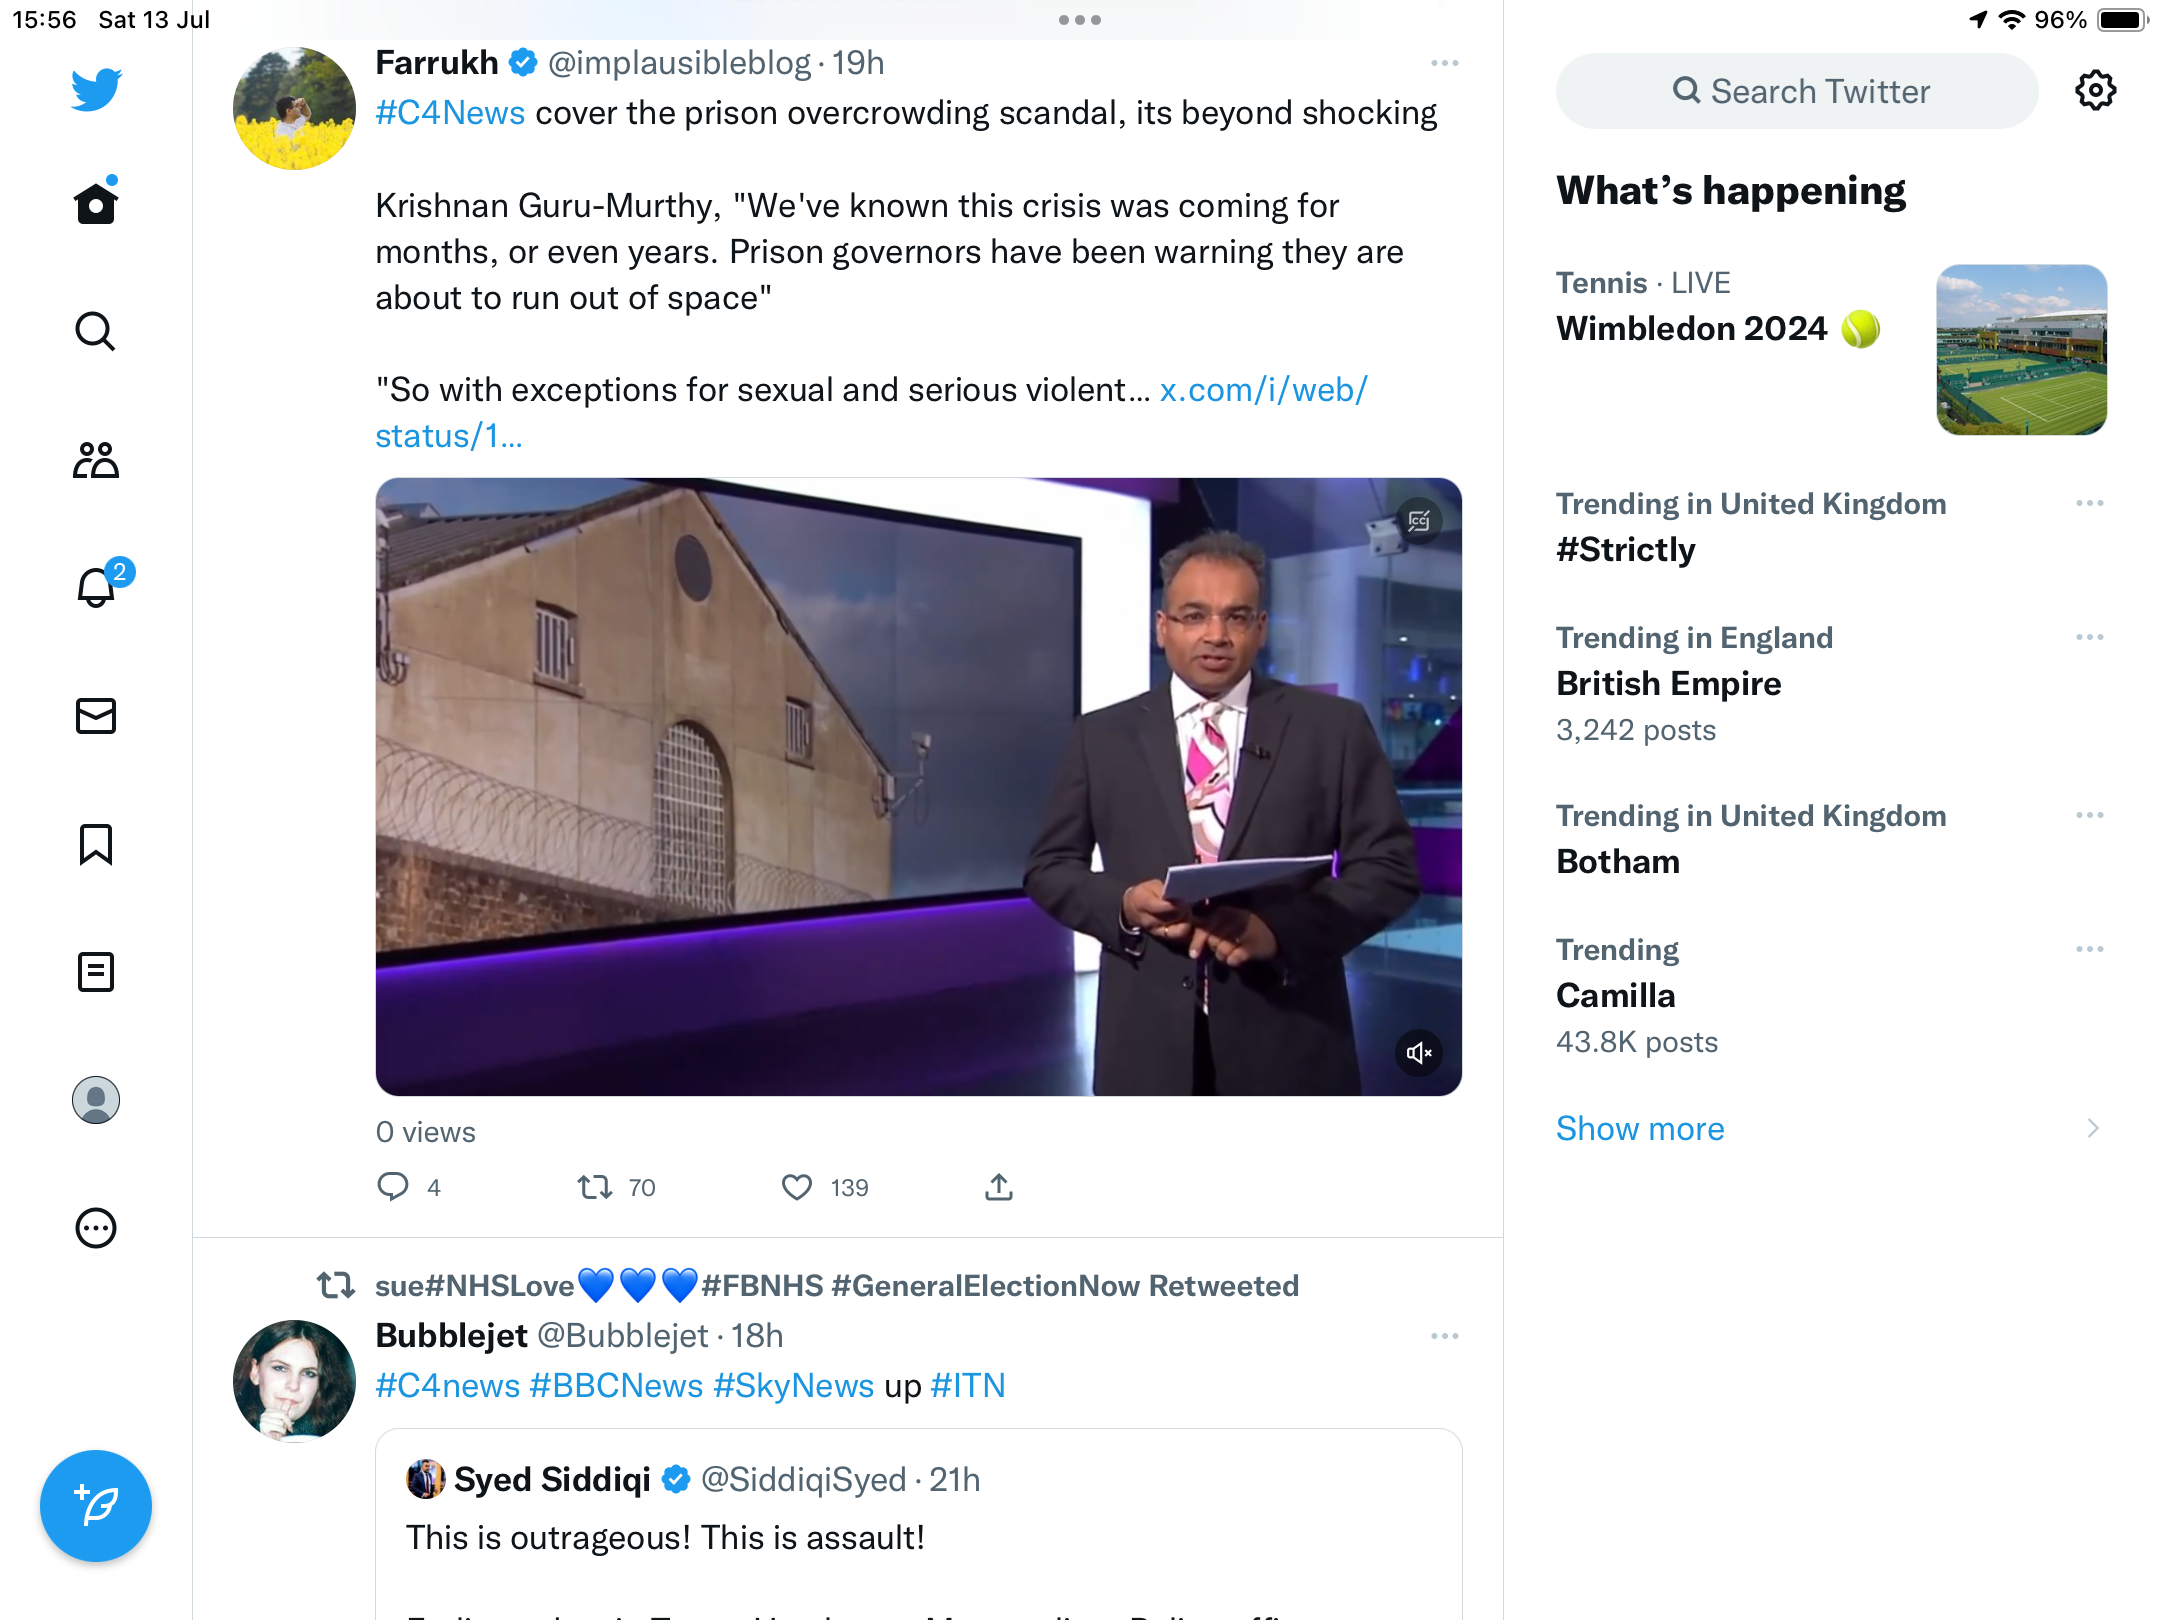
Task: Open more options on Farrukh's tweet
Action: (1444, 64)
